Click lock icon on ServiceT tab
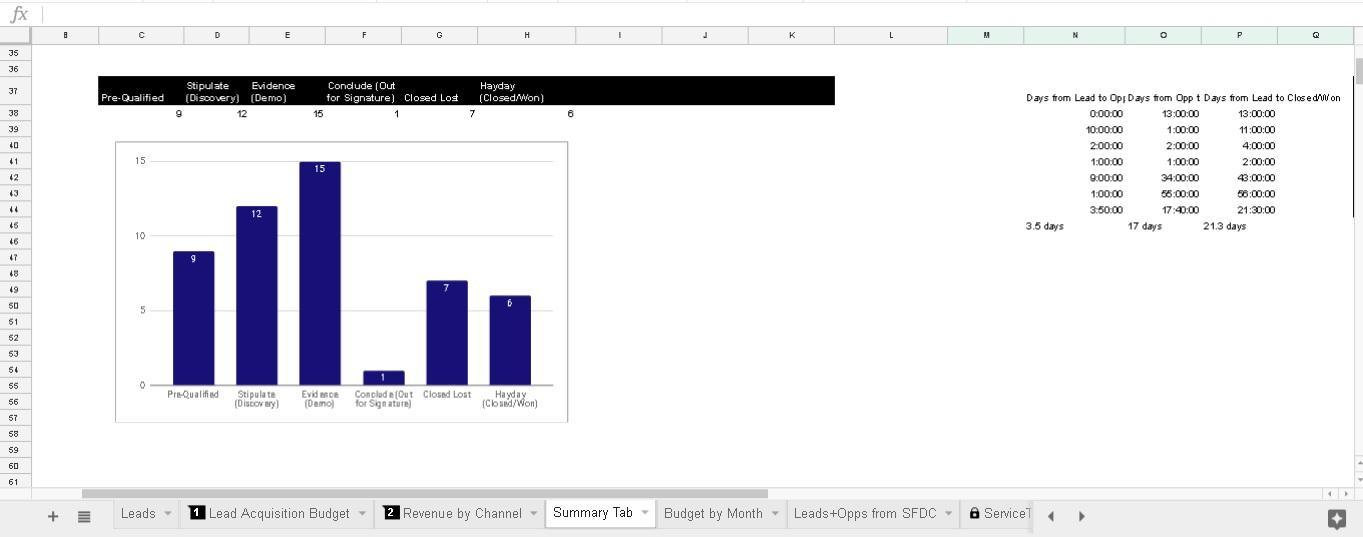Screen dimensions: 1363x537 pyautogui.click(x=974, y=513)
